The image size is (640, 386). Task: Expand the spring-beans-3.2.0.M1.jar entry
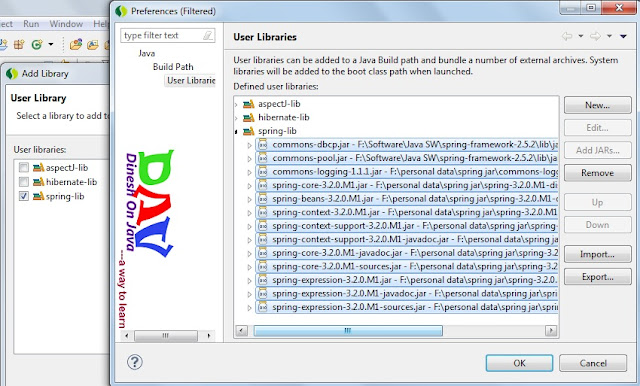(249, 199)
